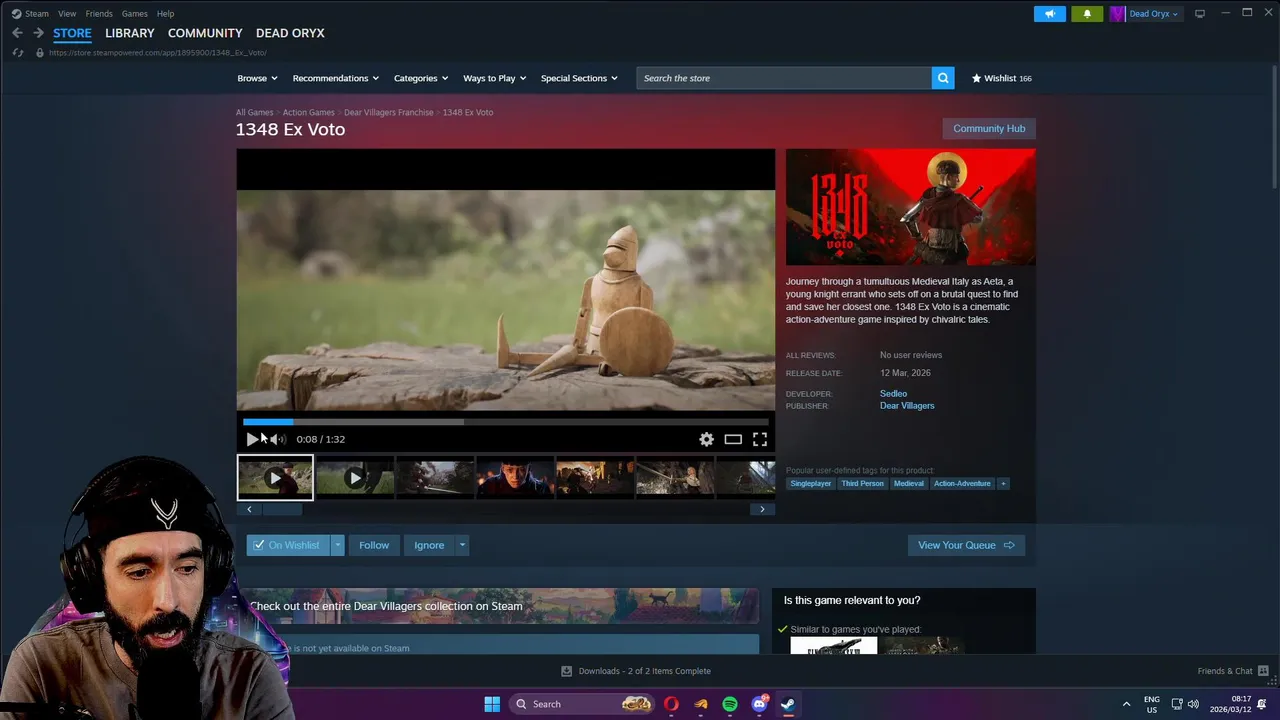Click the Ignore button
The height and width of the screenshot is (720, 1280).
point(429,545)
